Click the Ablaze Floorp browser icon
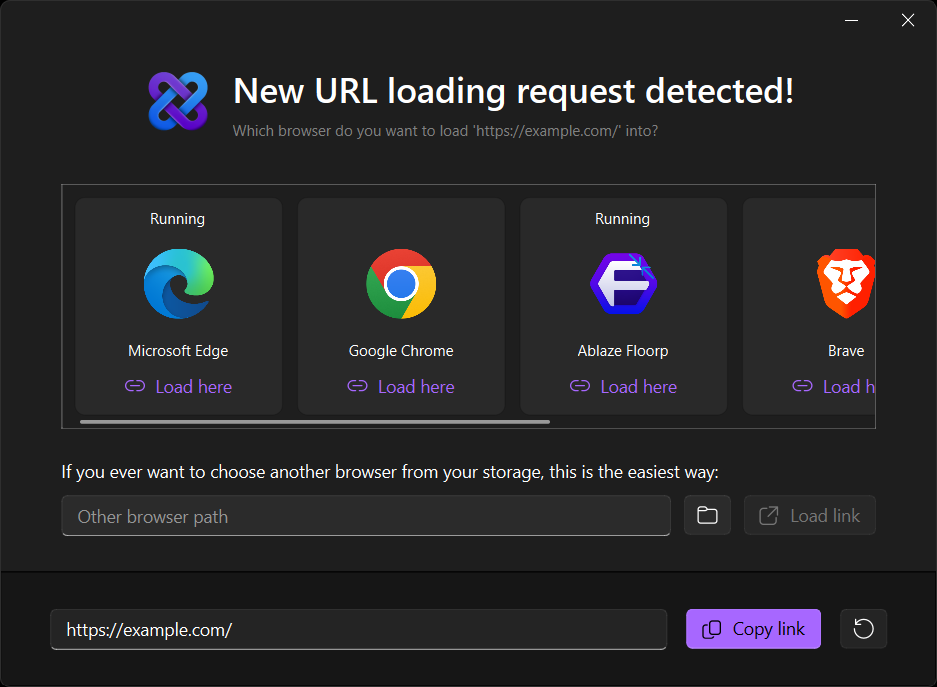The height and width of the screenshot is (687, 937). 623,284
